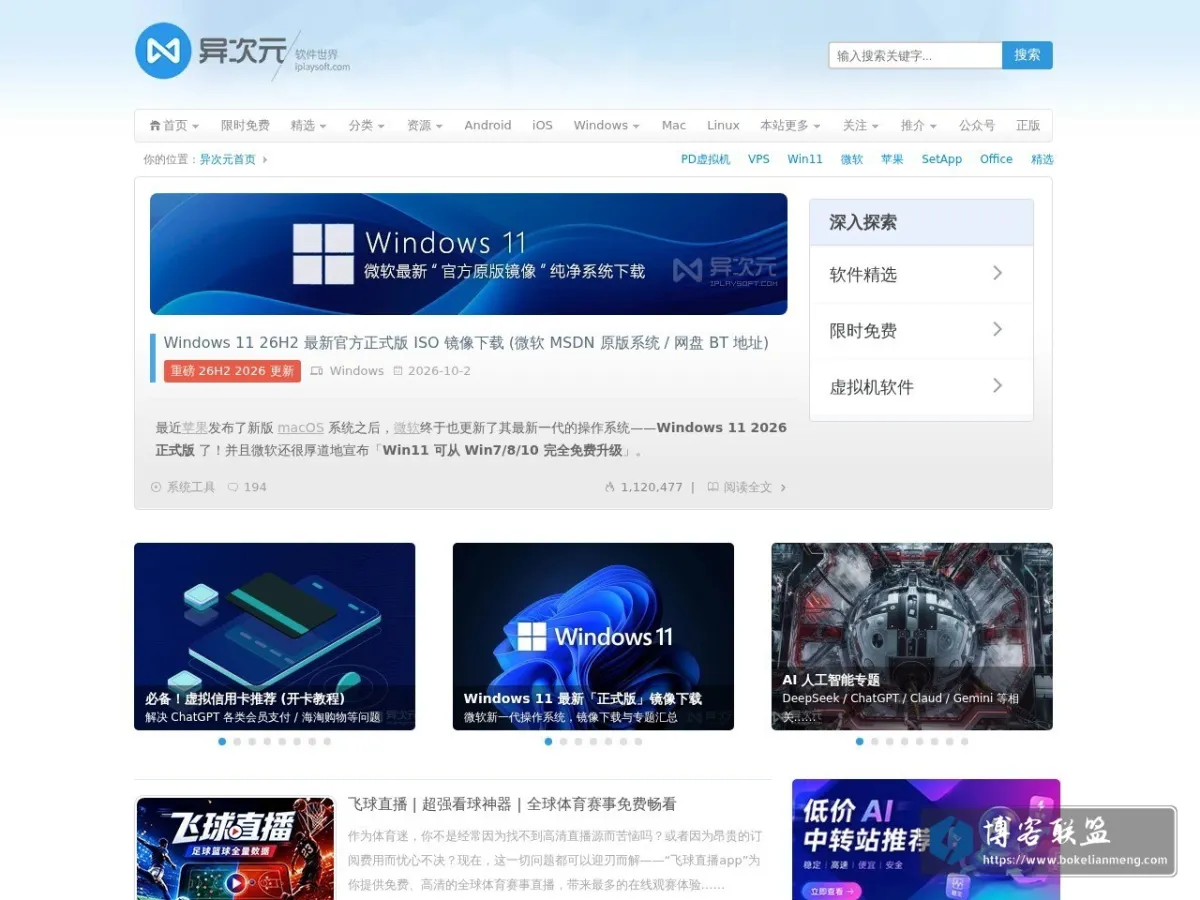Open the 微软 quick link
The image size is (1200, 900).
point(852,159)
